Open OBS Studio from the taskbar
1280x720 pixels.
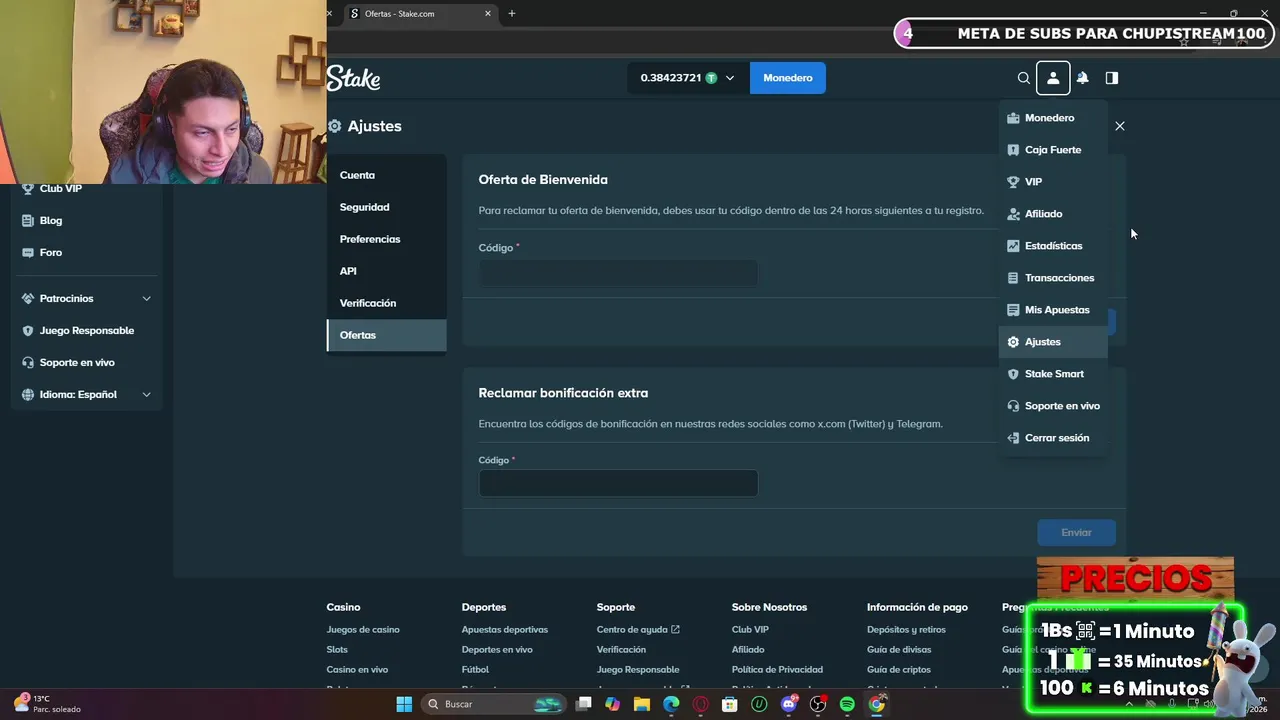pos(818,704)
